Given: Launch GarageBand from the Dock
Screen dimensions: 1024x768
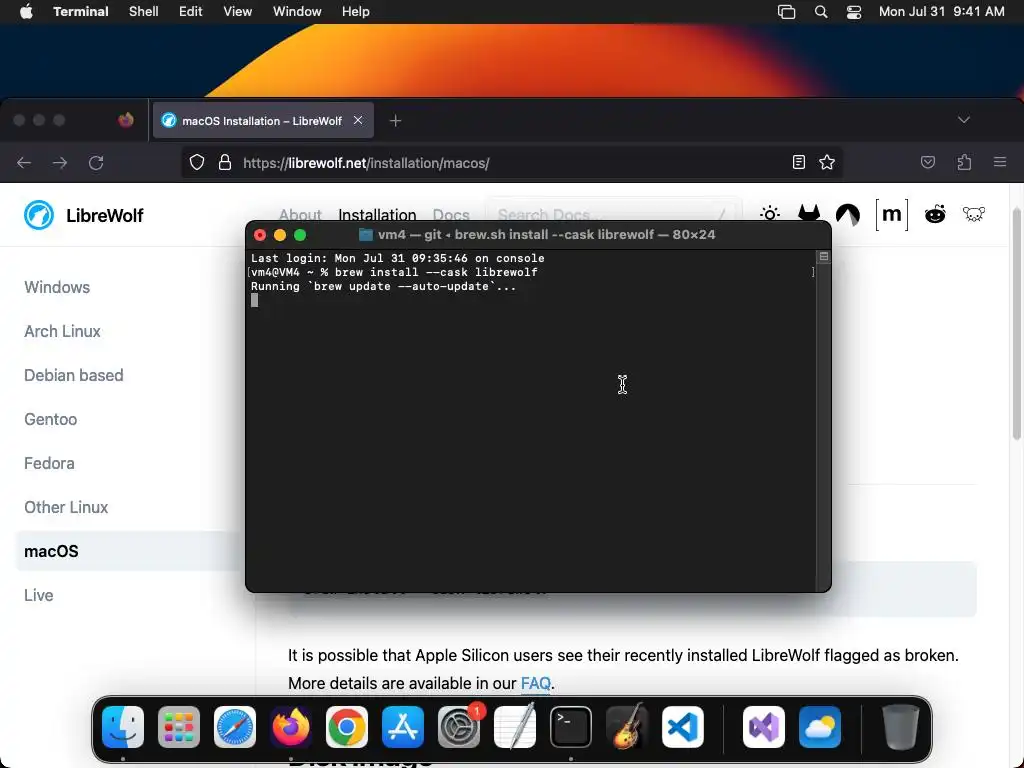Looking at the screenshot, I should [627, 727].
